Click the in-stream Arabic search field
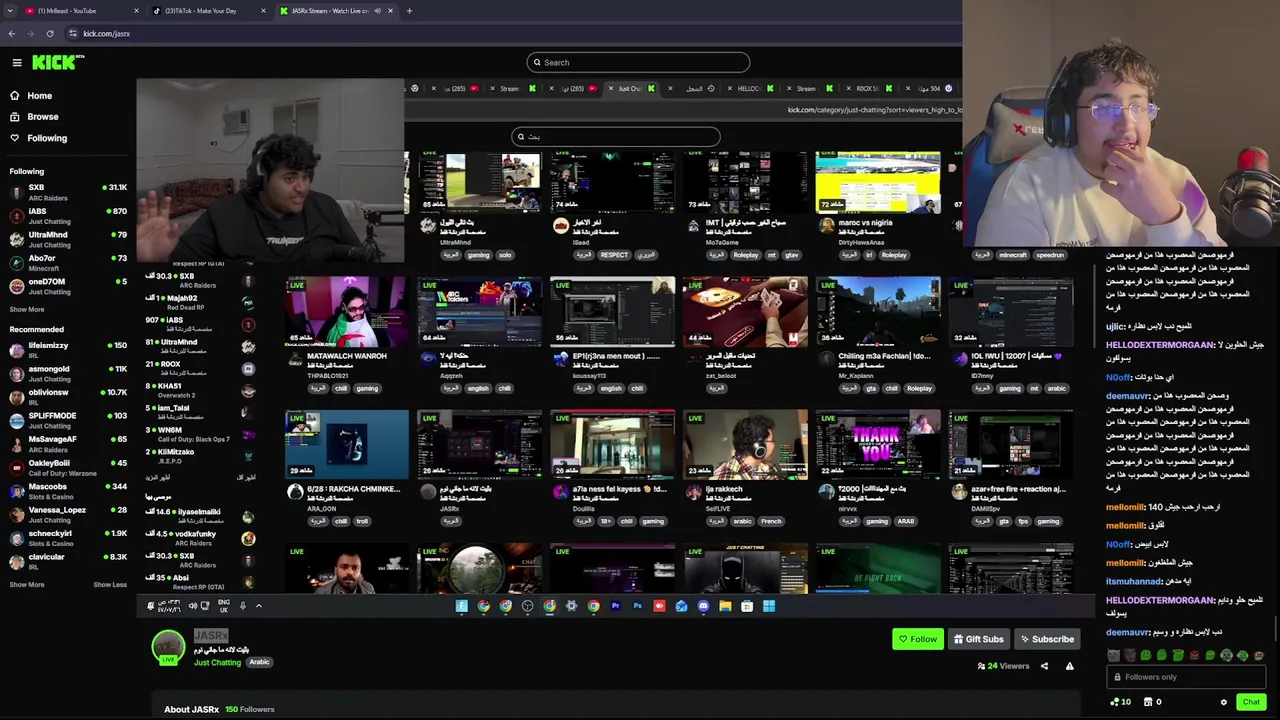Viewport: 1280px width, 720px height. pos(615,136)
